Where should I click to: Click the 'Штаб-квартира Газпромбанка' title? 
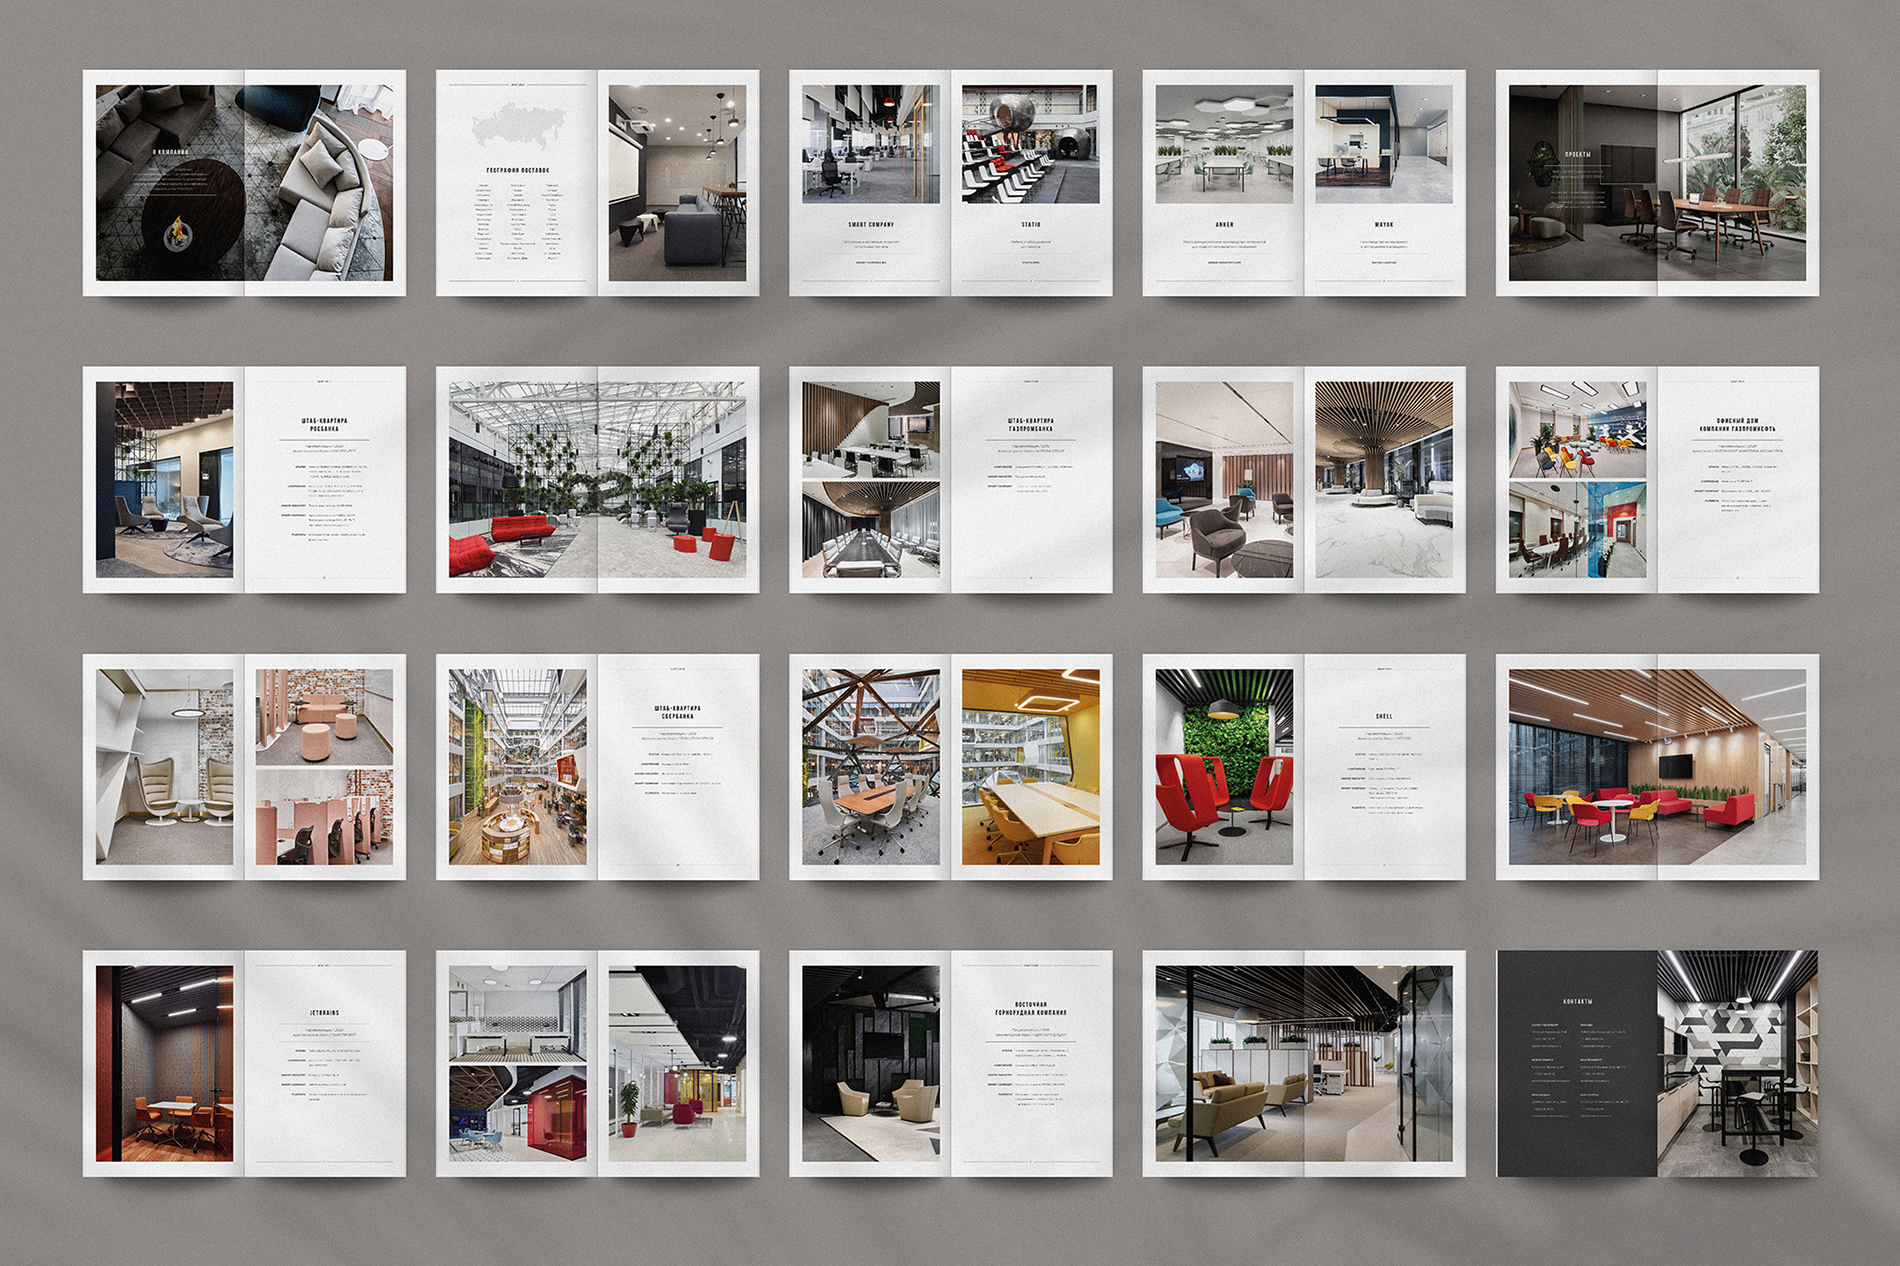click(x=1031, y=425)
